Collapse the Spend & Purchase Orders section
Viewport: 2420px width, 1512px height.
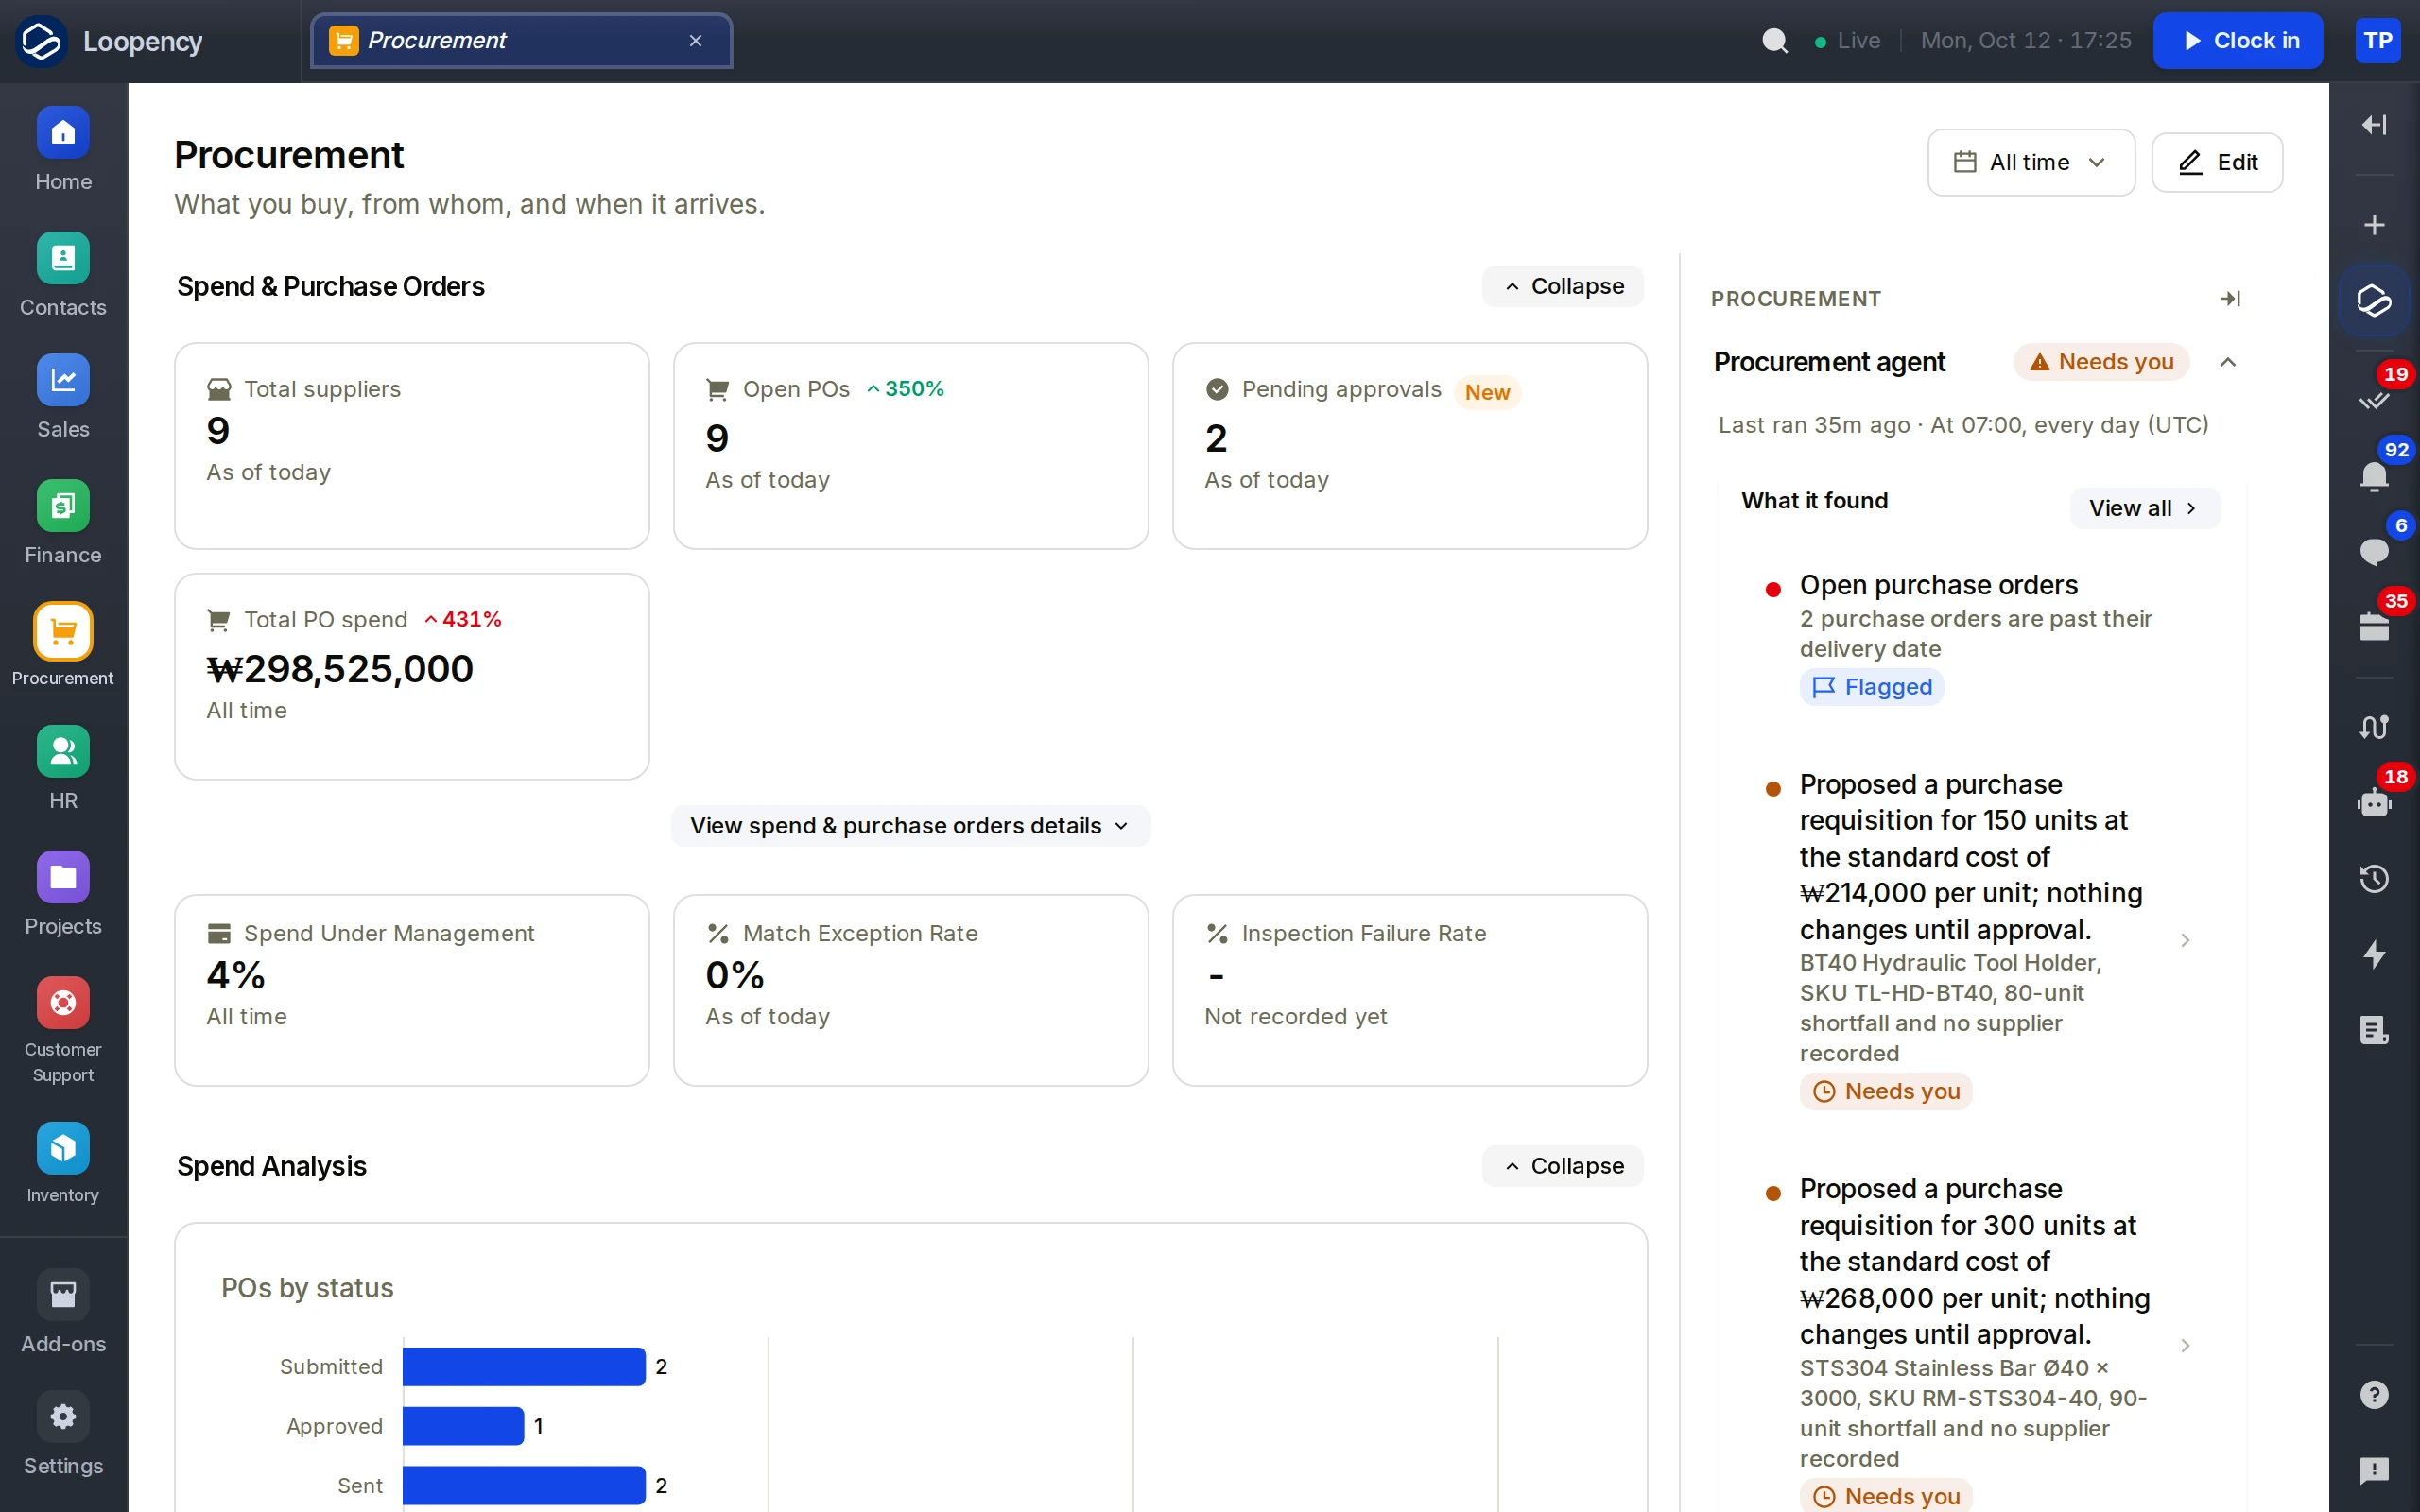1563,286
